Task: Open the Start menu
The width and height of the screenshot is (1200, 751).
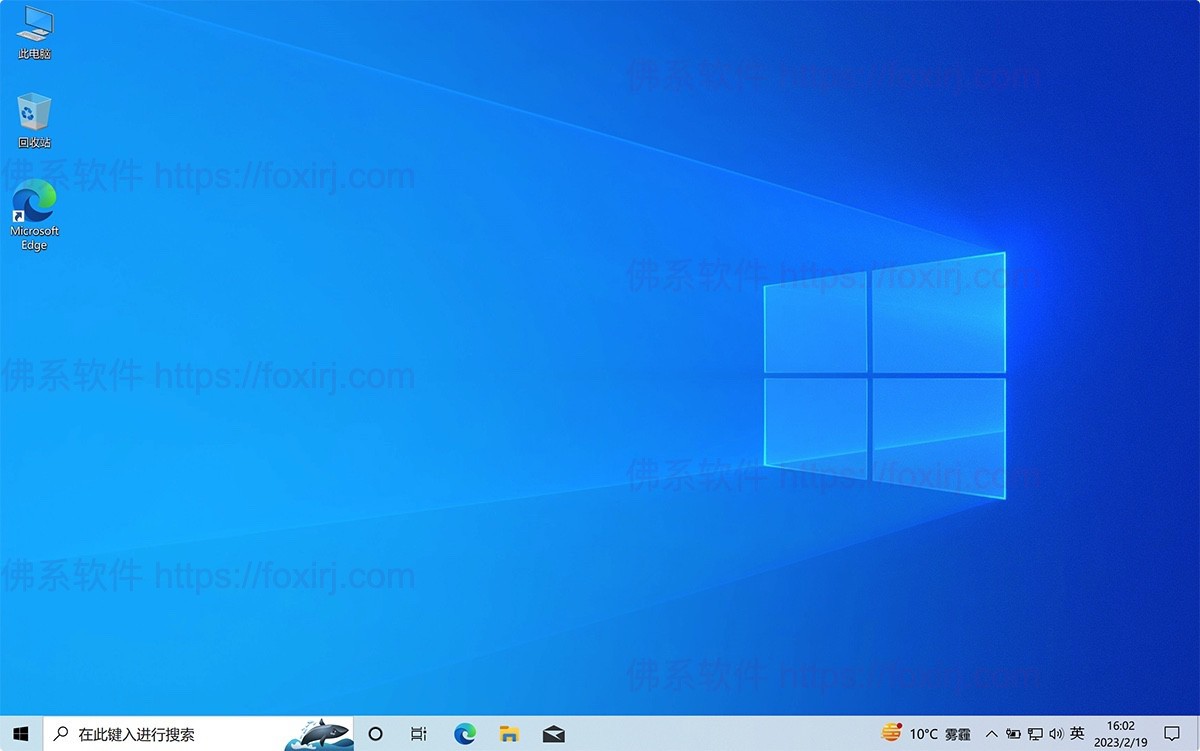Action: (x=18, y=733)
